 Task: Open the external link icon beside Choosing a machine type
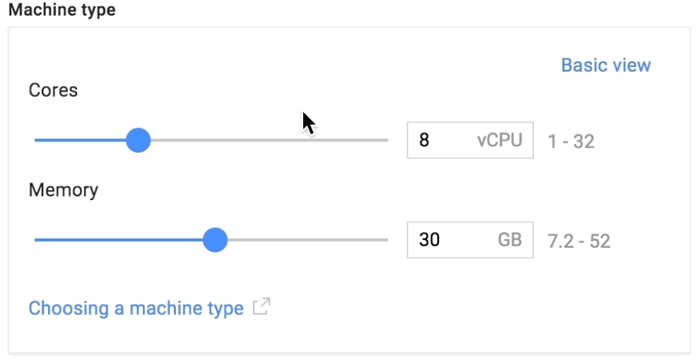(x=262, y=307)
